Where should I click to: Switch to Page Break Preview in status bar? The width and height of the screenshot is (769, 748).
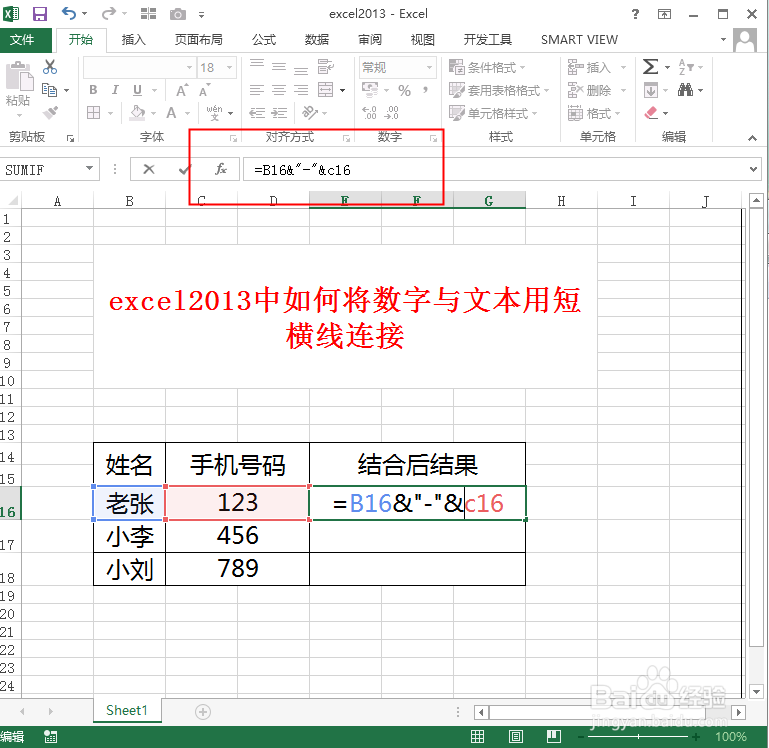click(554, 736)
